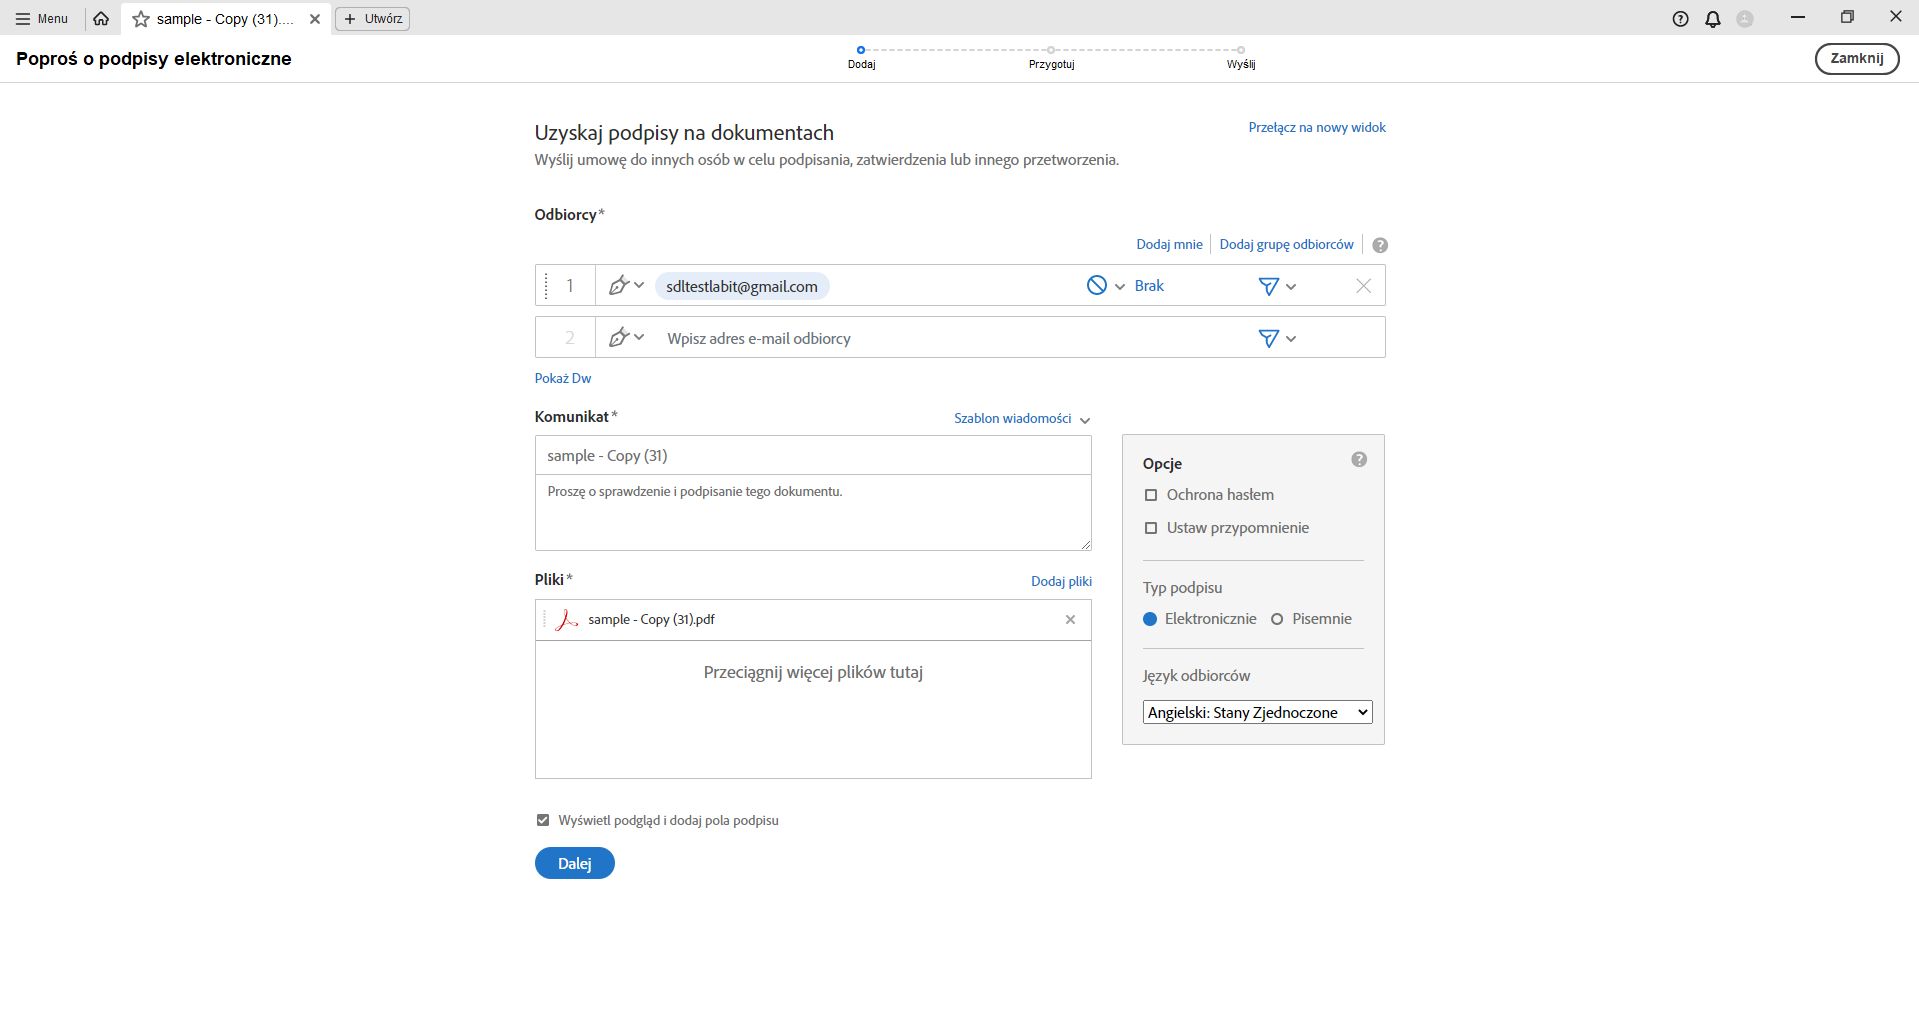Open the help question mark icon in title bar
This screenshot has height=1015, width=1919.
pyautogui.click(x=1681, y=19)
